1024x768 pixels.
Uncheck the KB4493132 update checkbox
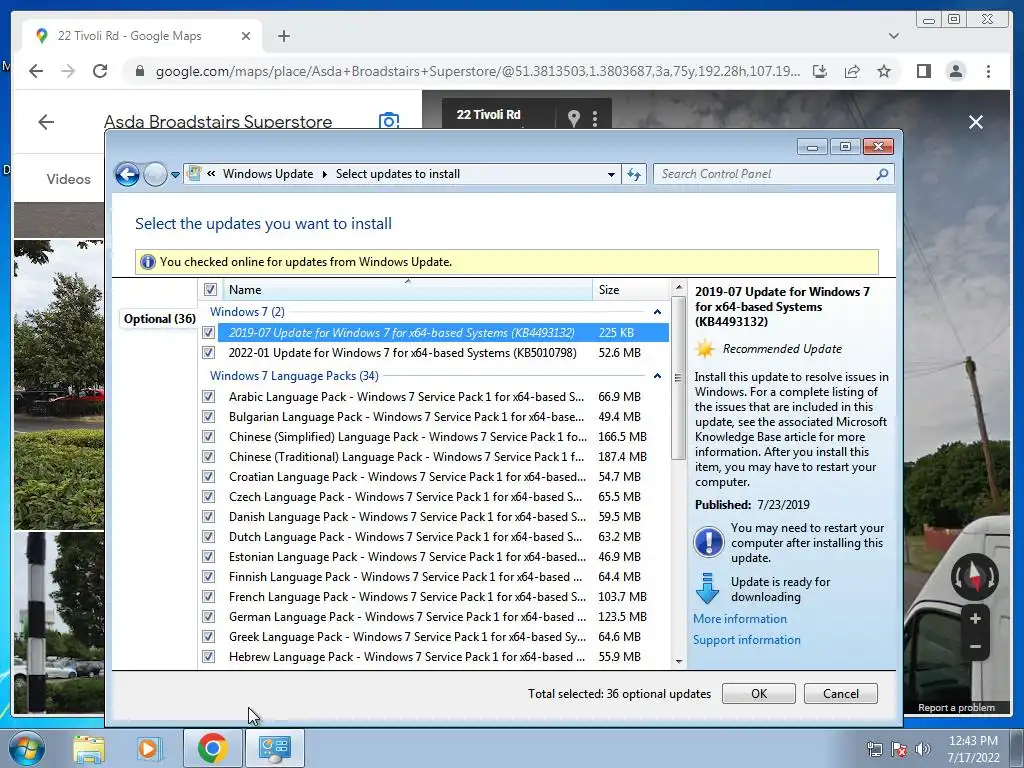pos(208,332)
